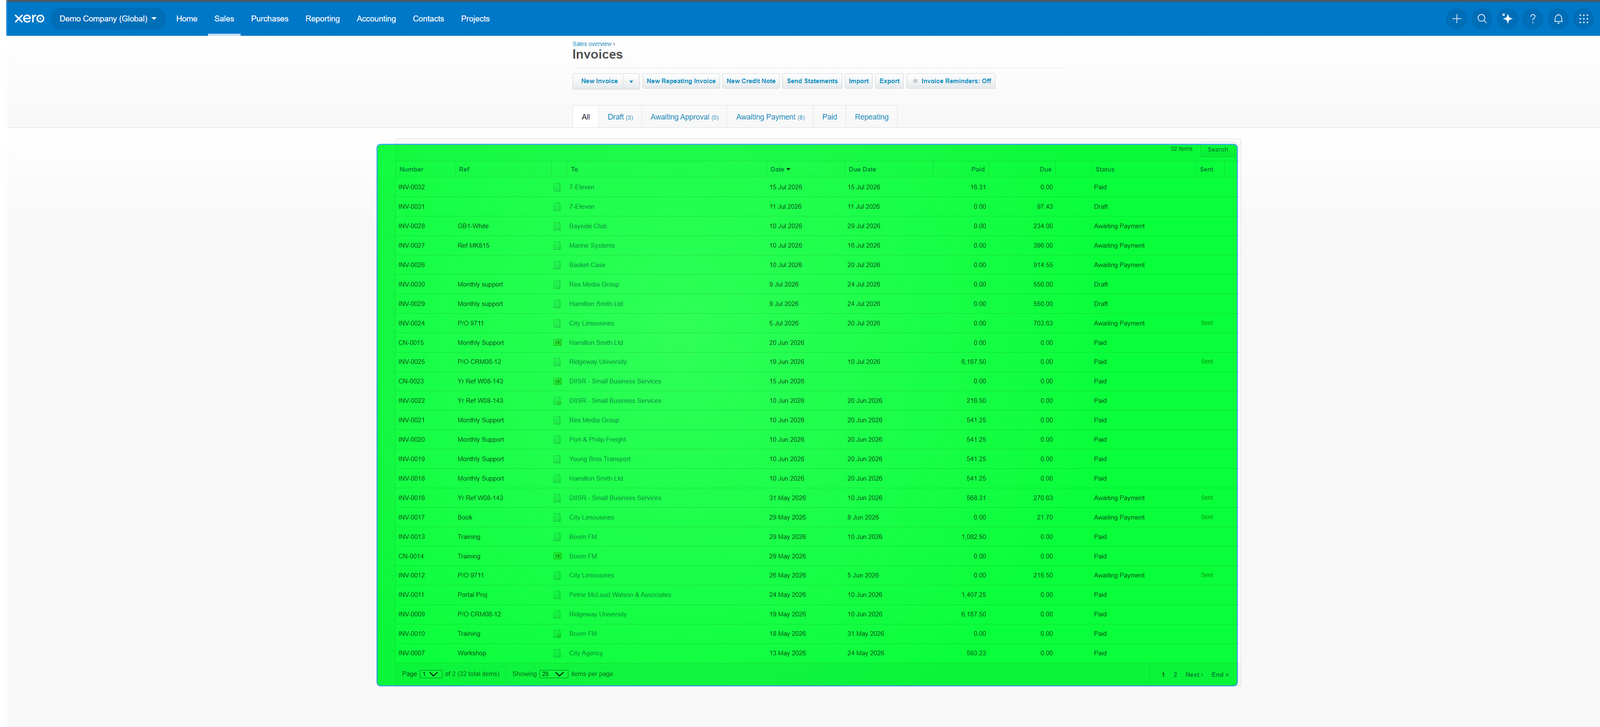Click the document icon in row INV-0027
1600x727 pixels.
tap(557, 245)
